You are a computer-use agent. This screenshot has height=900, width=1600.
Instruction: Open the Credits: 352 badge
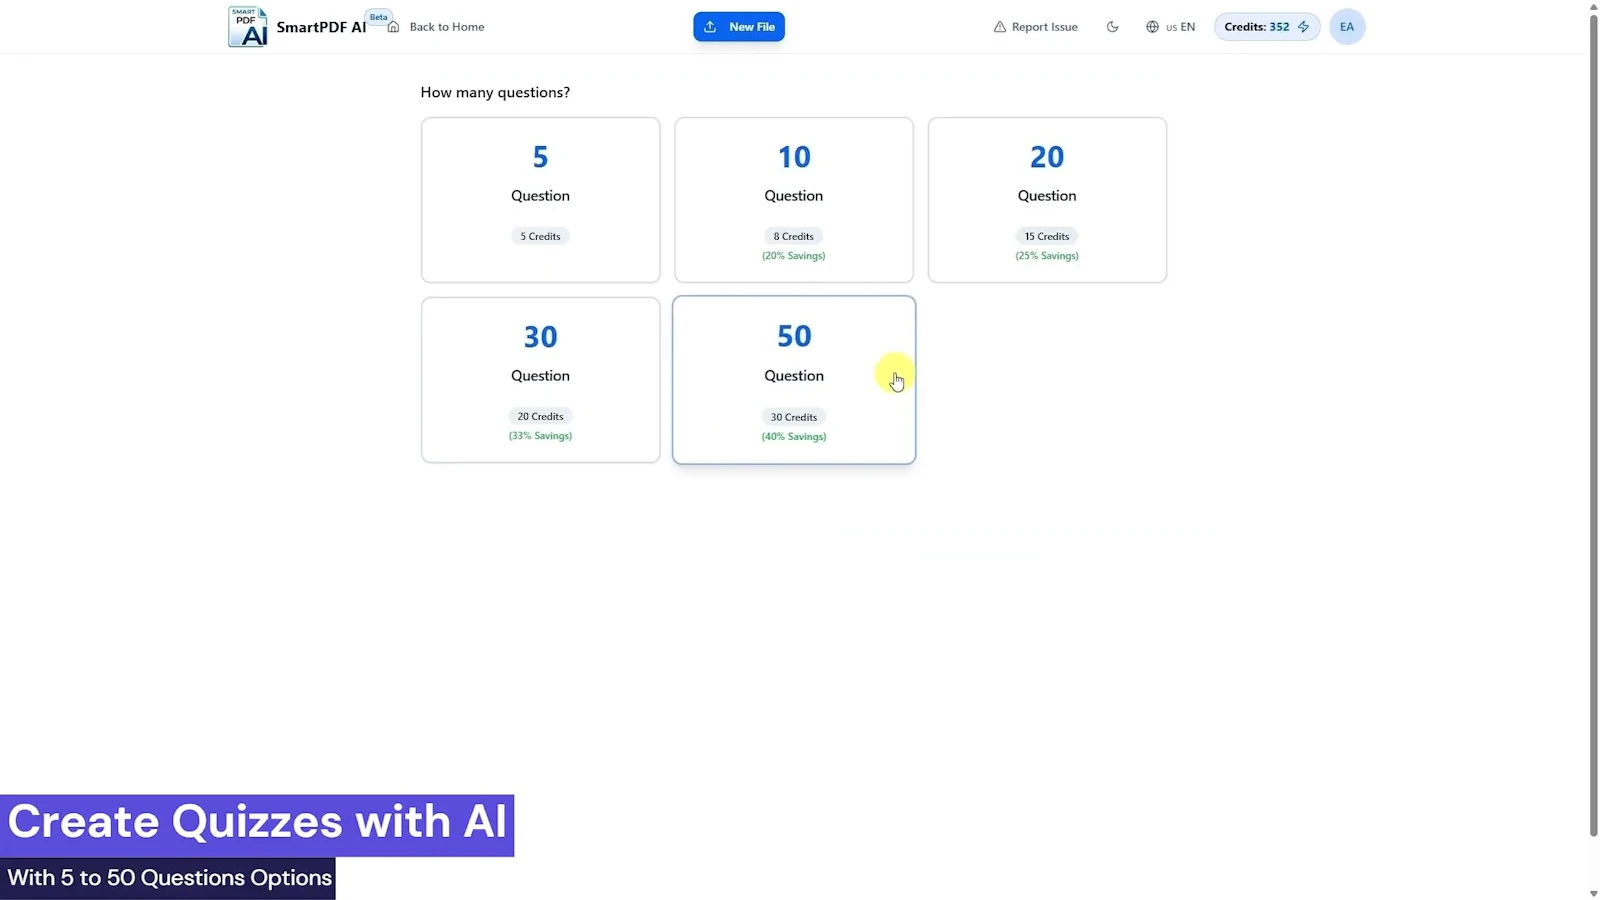point(1267,27)
